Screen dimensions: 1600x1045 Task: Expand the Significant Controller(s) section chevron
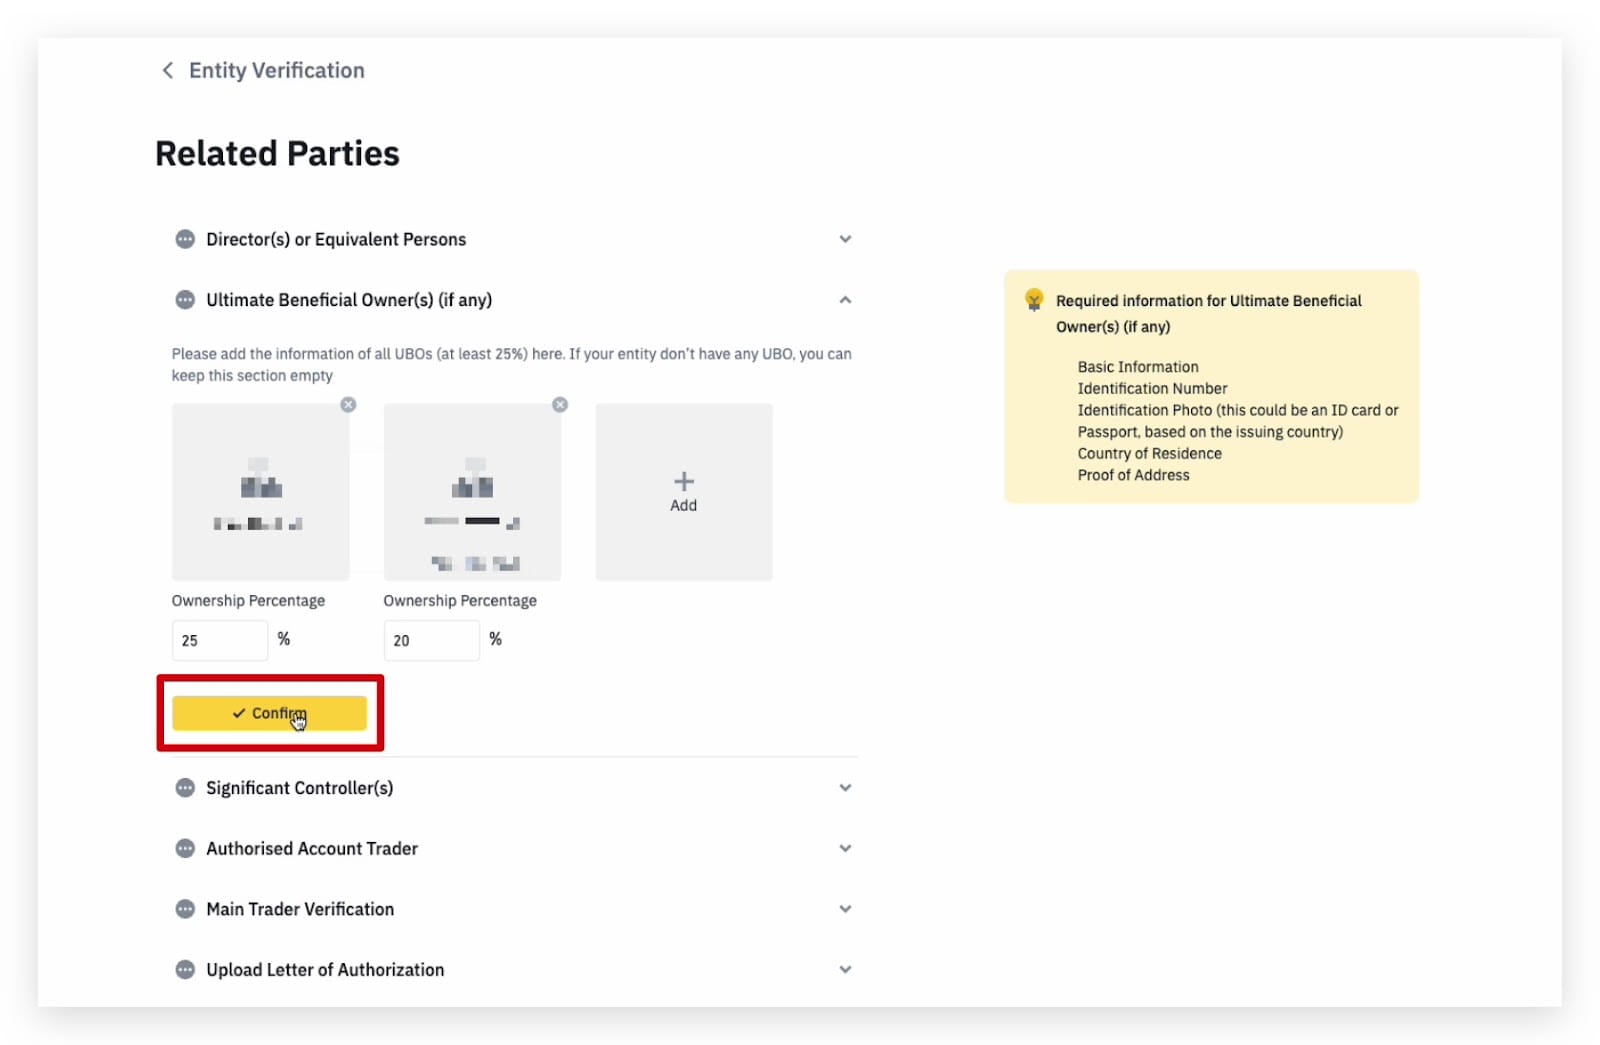[845, 788]
